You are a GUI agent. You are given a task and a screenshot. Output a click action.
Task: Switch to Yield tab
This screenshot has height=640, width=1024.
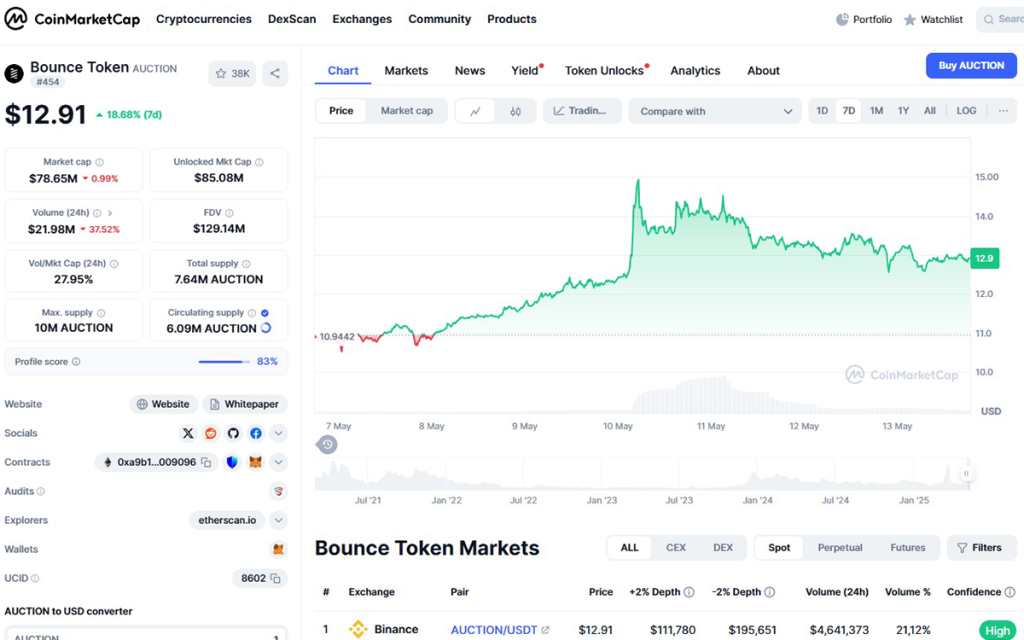526,71
